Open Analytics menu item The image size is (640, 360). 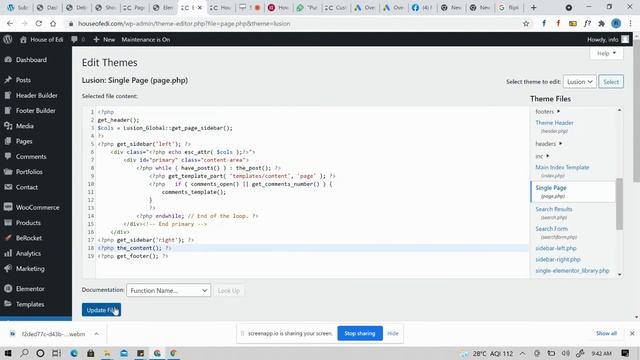pyautogui.click(x=28, y=253)
